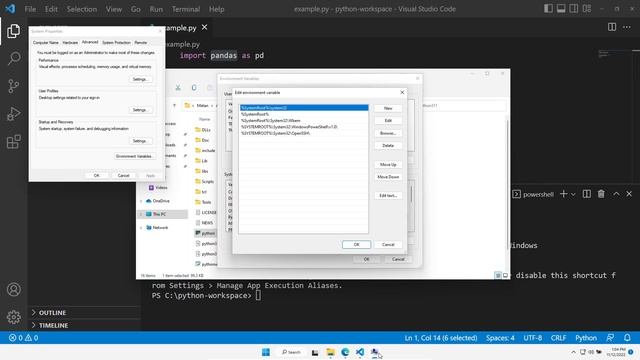640x360 pixels.
Task: Select %SystemRoot%\System32\Wbem path entry
Action: (x=304, y=120)
